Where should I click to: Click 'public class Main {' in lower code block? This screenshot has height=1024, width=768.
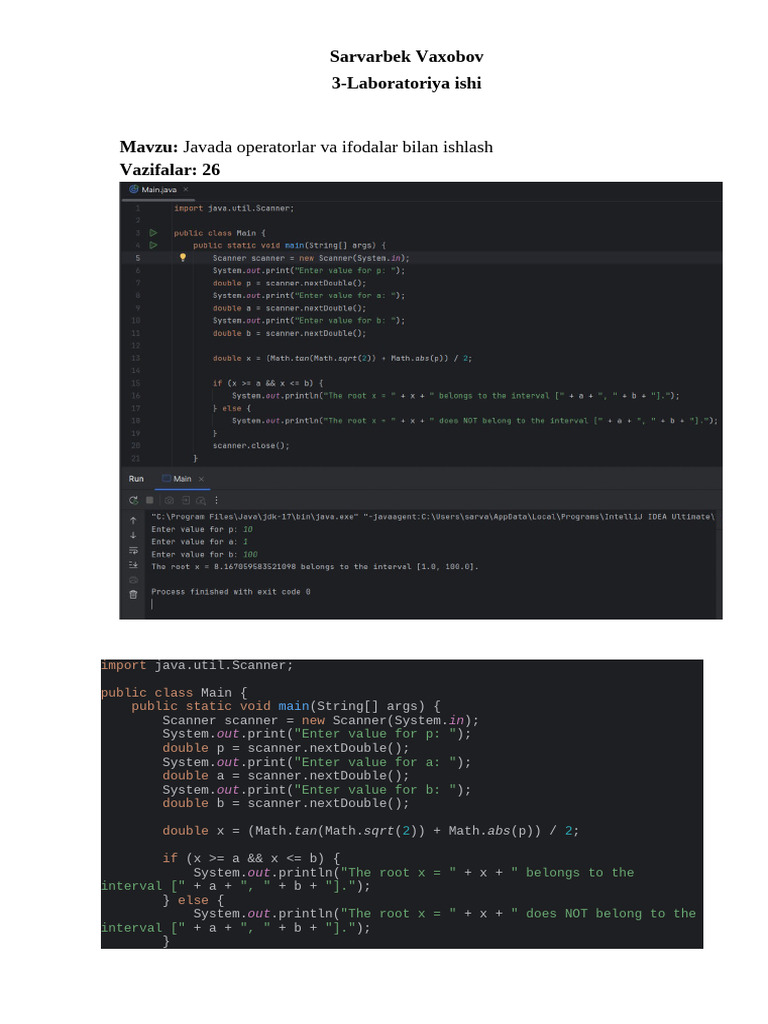tap(174, 692)
